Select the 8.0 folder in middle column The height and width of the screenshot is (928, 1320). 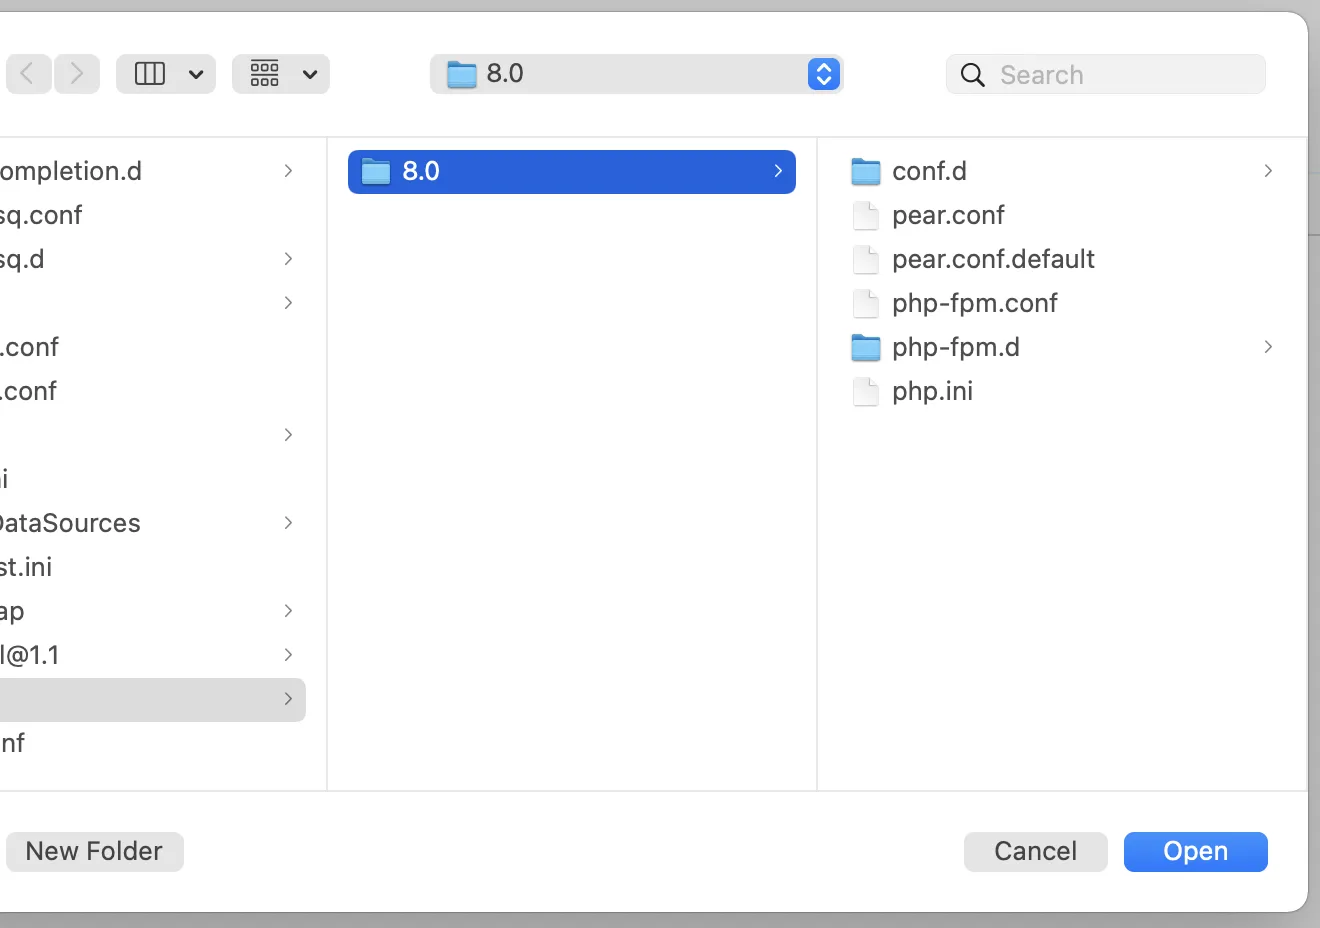click(571, 172)
